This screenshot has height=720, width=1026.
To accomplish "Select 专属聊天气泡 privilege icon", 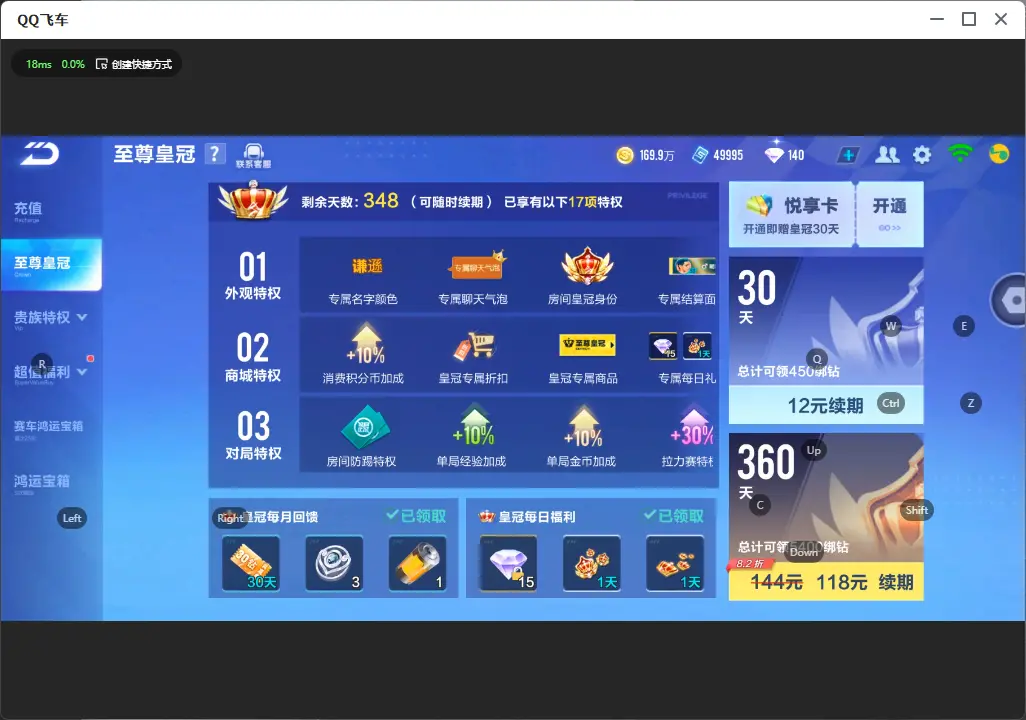I will [x=478, y=266].
